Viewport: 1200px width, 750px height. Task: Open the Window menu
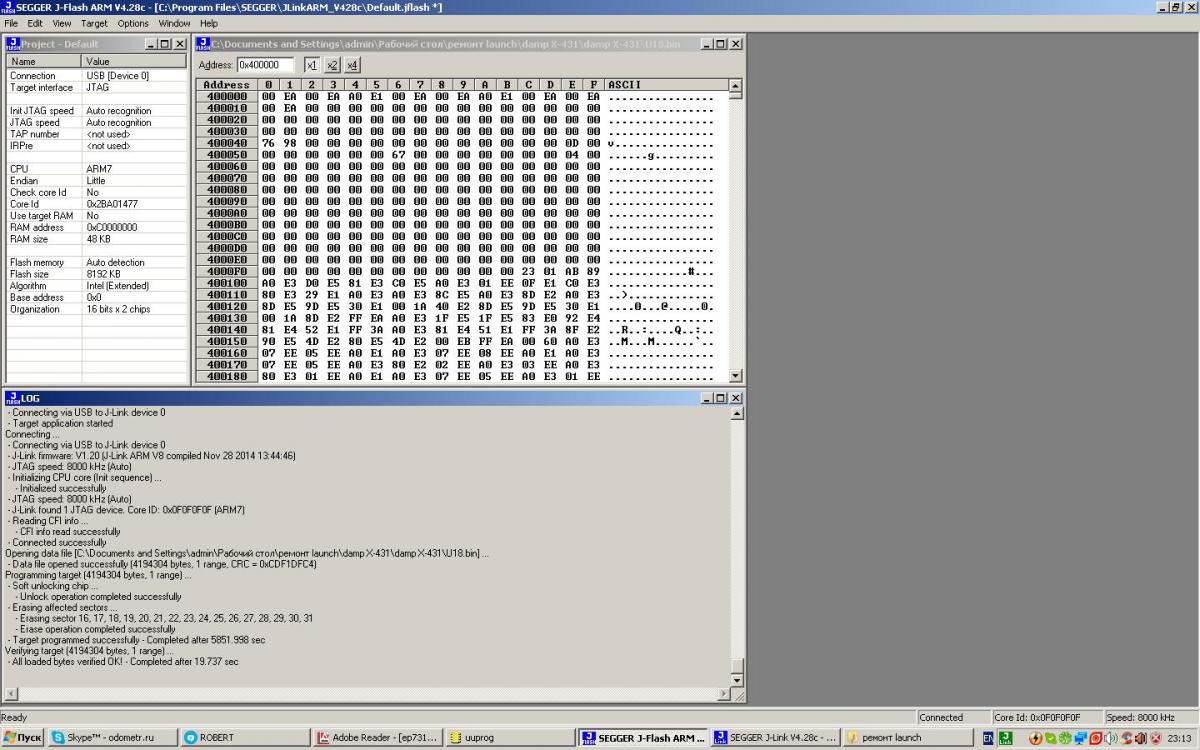coord(174,23)
